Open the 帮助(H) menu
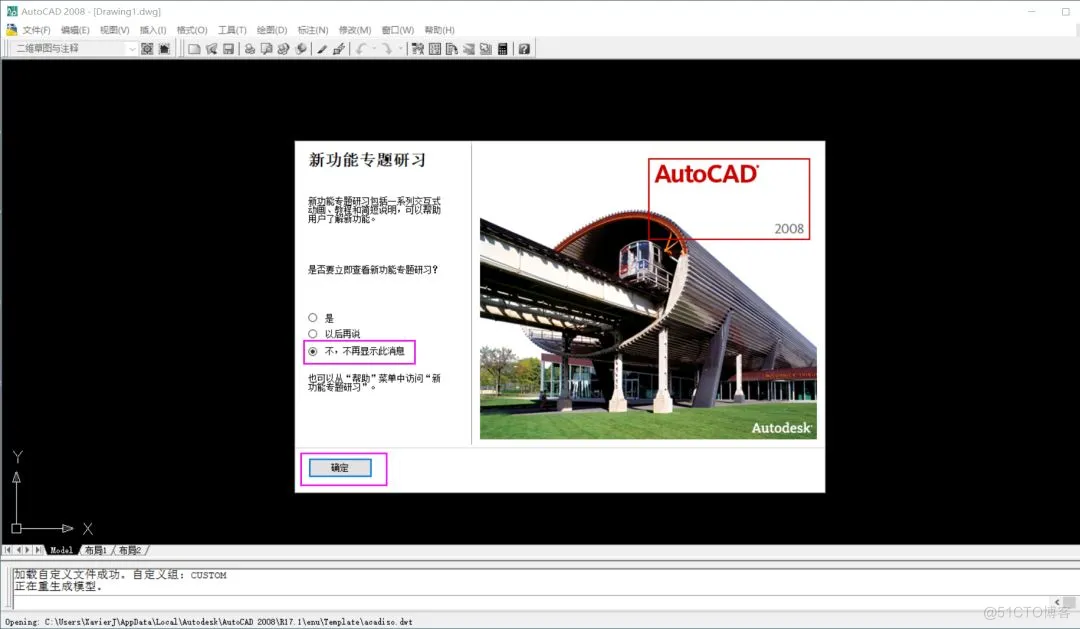 point(439,30)
